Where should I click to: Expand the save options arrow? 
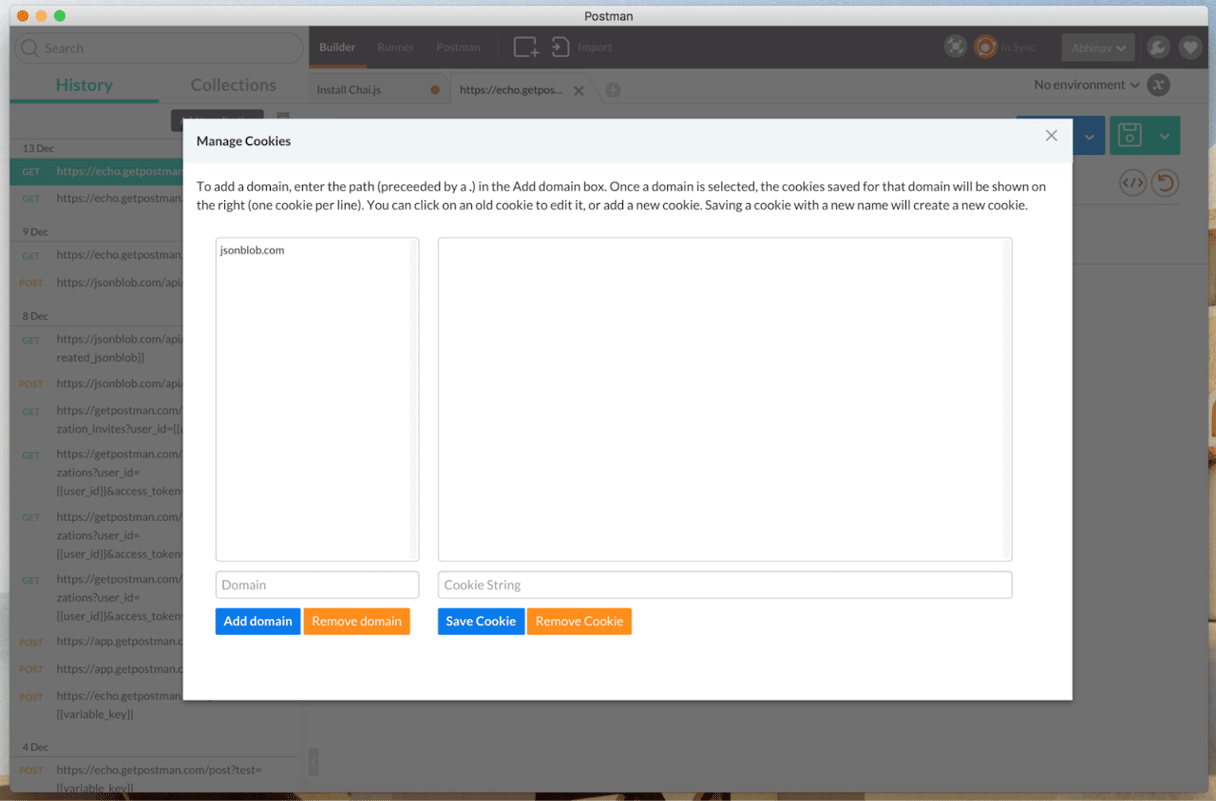click(x=1165, y=136)
